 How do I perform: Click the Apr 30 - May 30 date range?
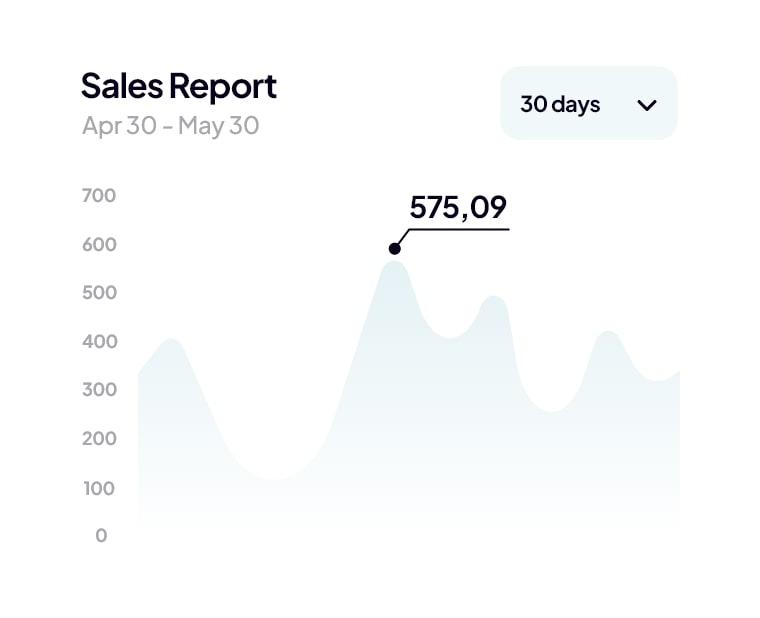point(170,126)
